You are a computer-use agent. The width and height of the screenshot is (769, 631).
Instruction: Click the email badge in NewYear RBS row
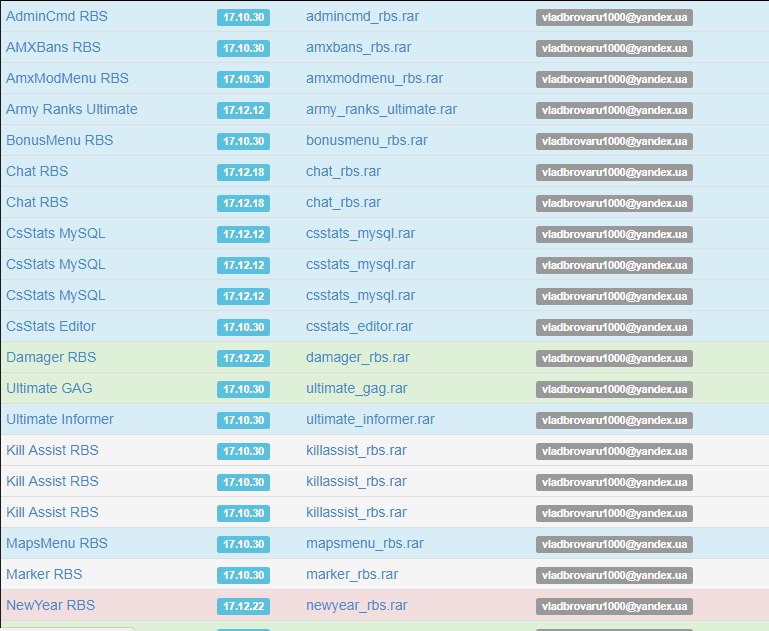[x=614, y=606]
